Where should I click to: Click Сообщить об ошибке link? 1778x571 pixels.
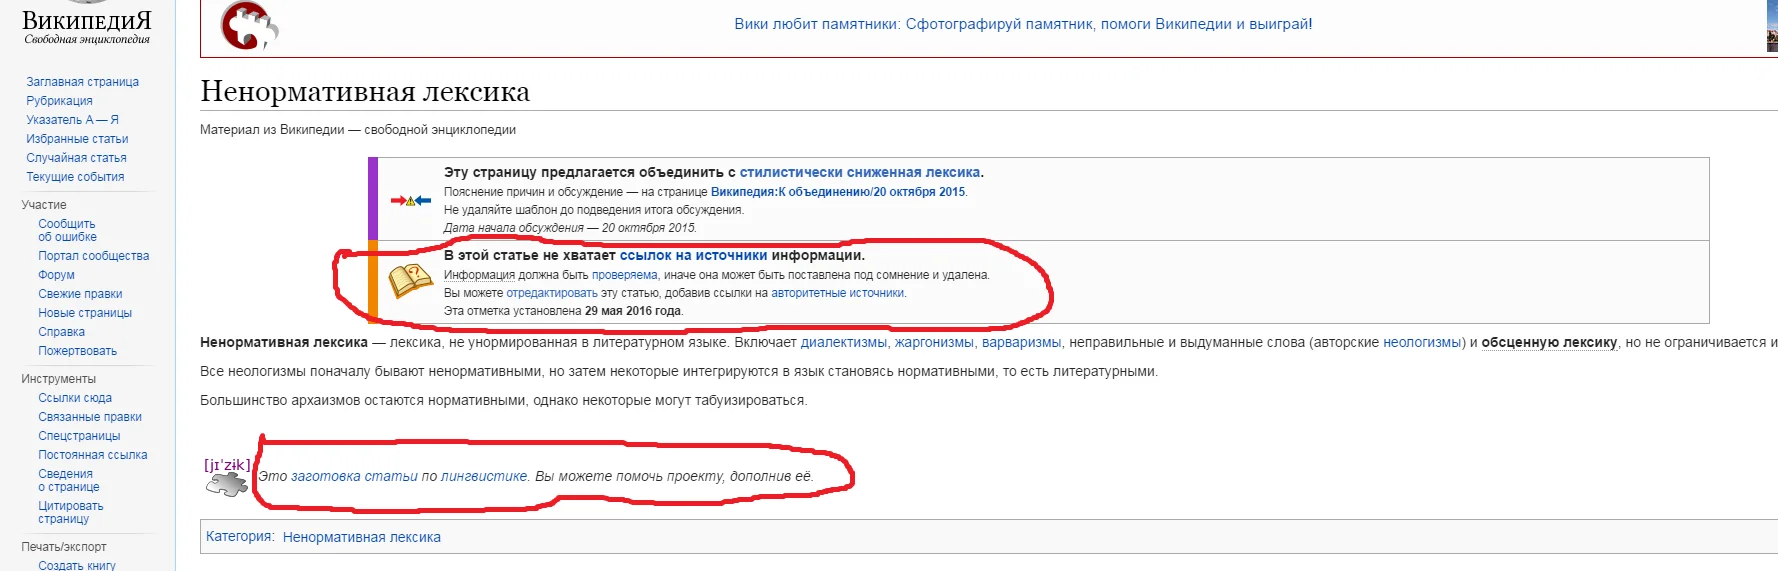point(67,231)
